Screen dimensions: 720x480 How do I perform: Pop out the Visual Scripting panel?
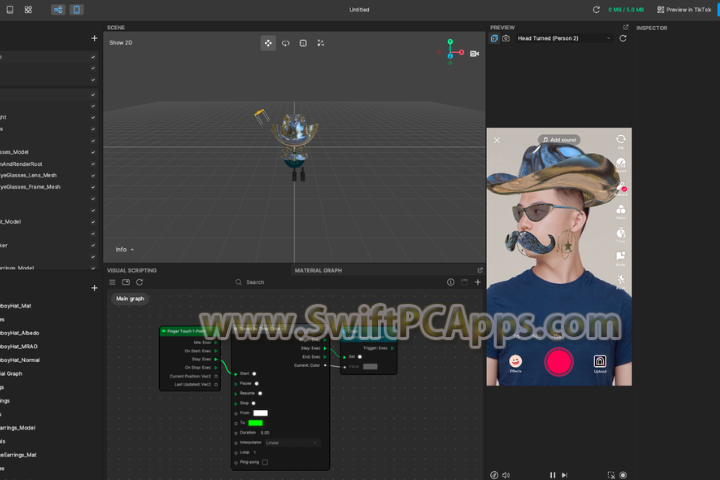coord(480,270)
